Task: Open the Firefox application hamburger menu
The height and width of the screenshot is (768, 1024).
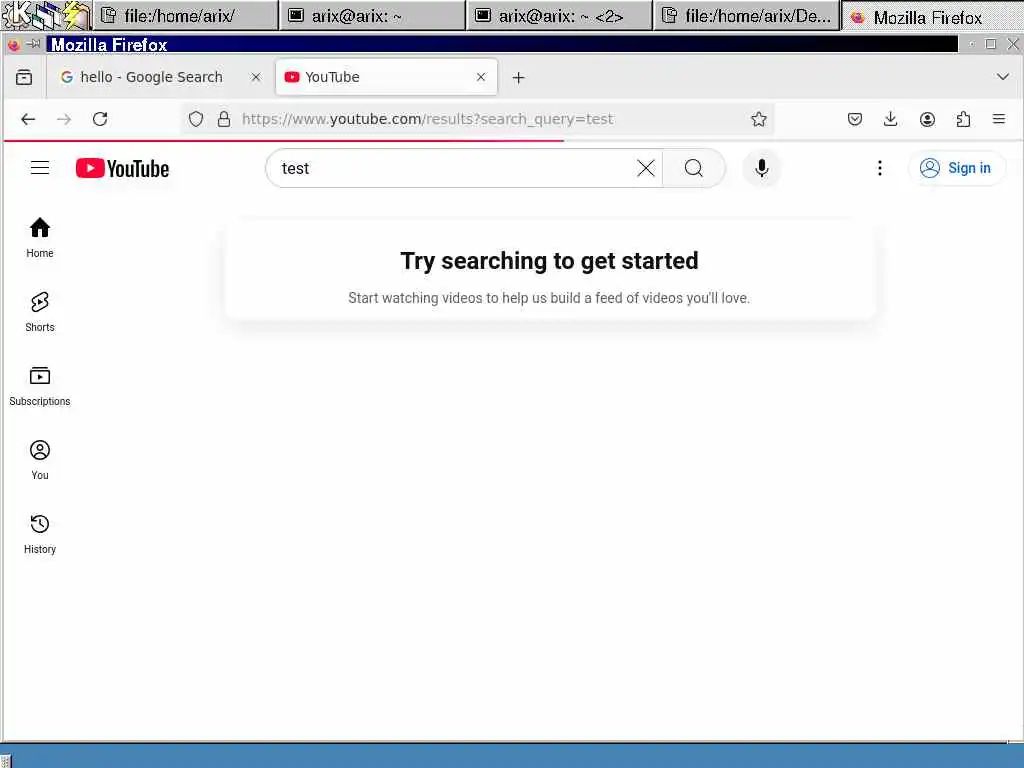Action: point(999,119)
